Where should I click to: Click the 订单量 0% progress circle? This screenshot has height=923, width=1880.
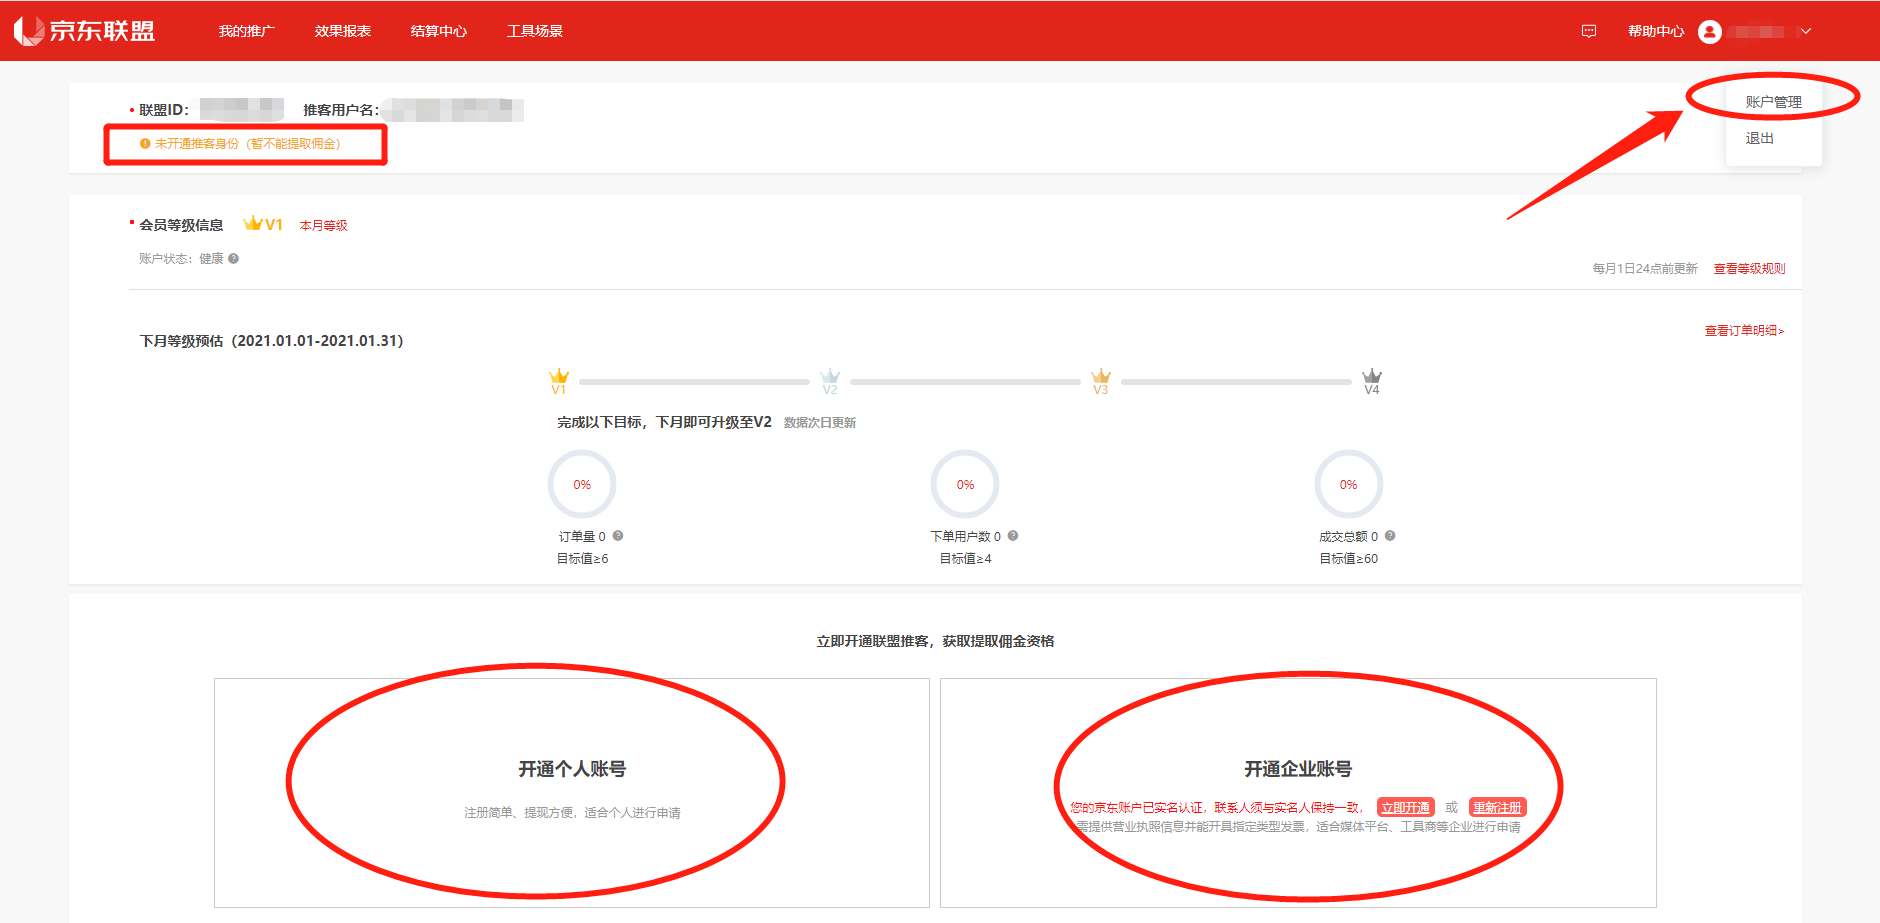coord(582,484)
